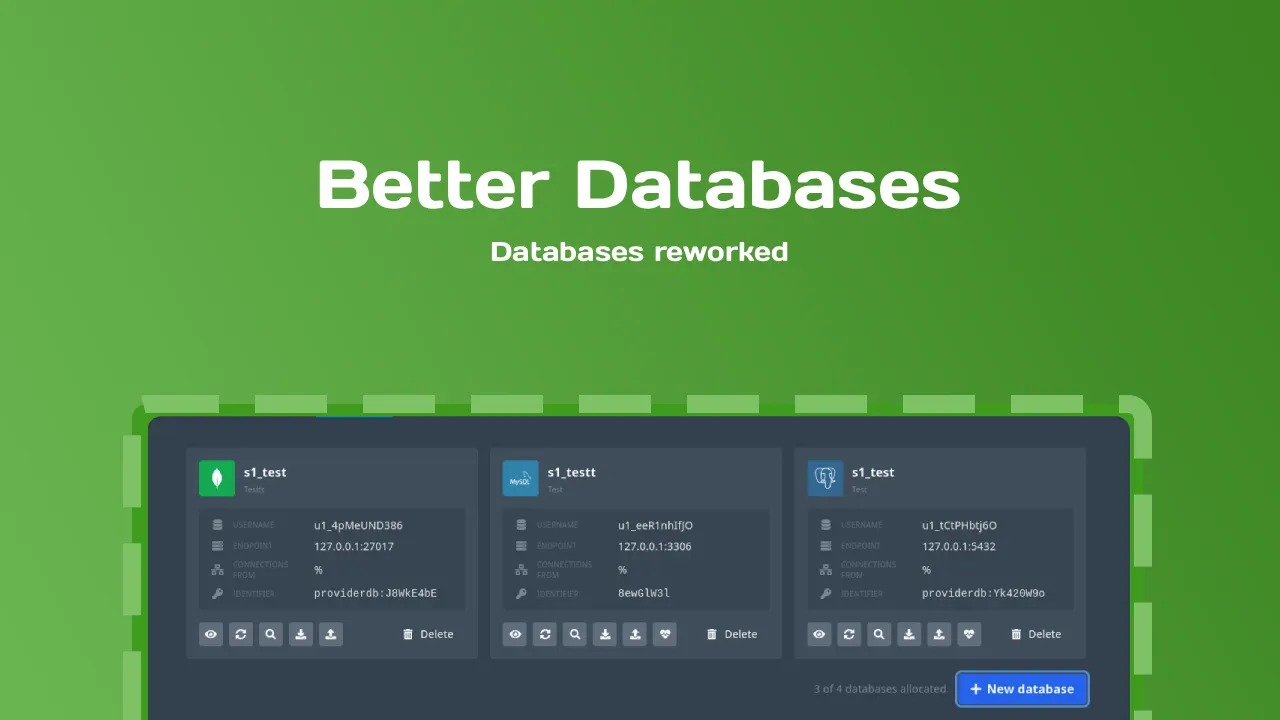Show password for MySQL s1_testt database
The image size is (1280, 720).
(x=515, y=634)
